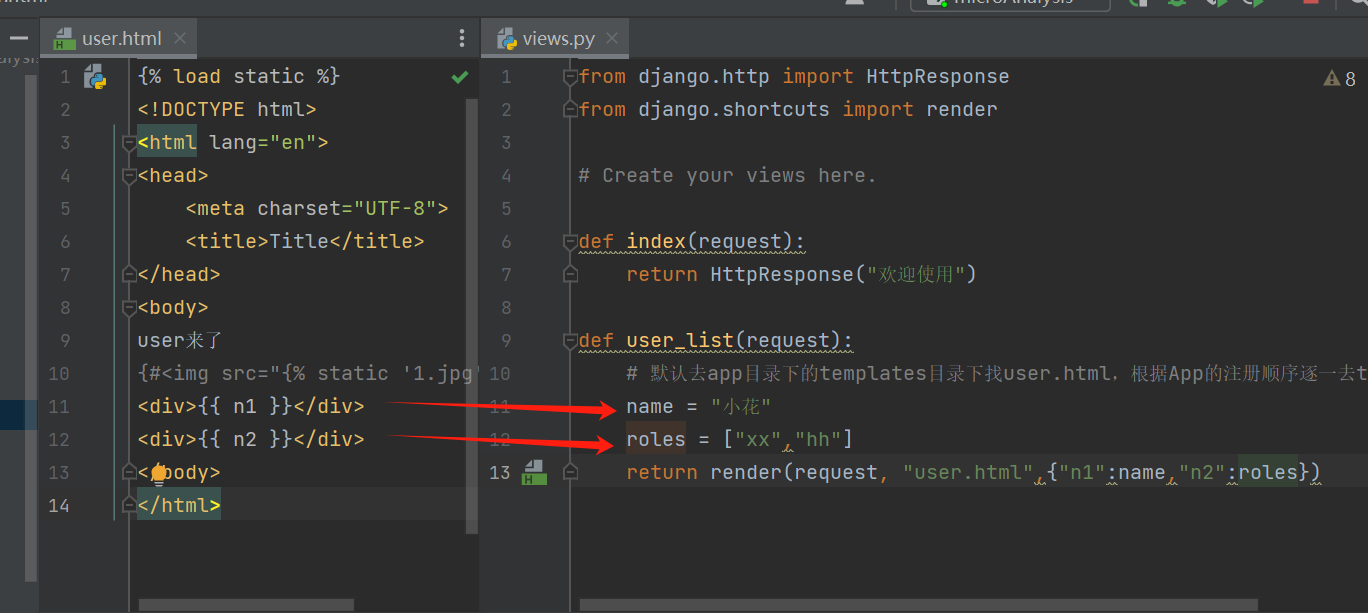This screenshot has height=613, width=1368.
Task: Click the 'index' function name
Action: click(656, 242)
